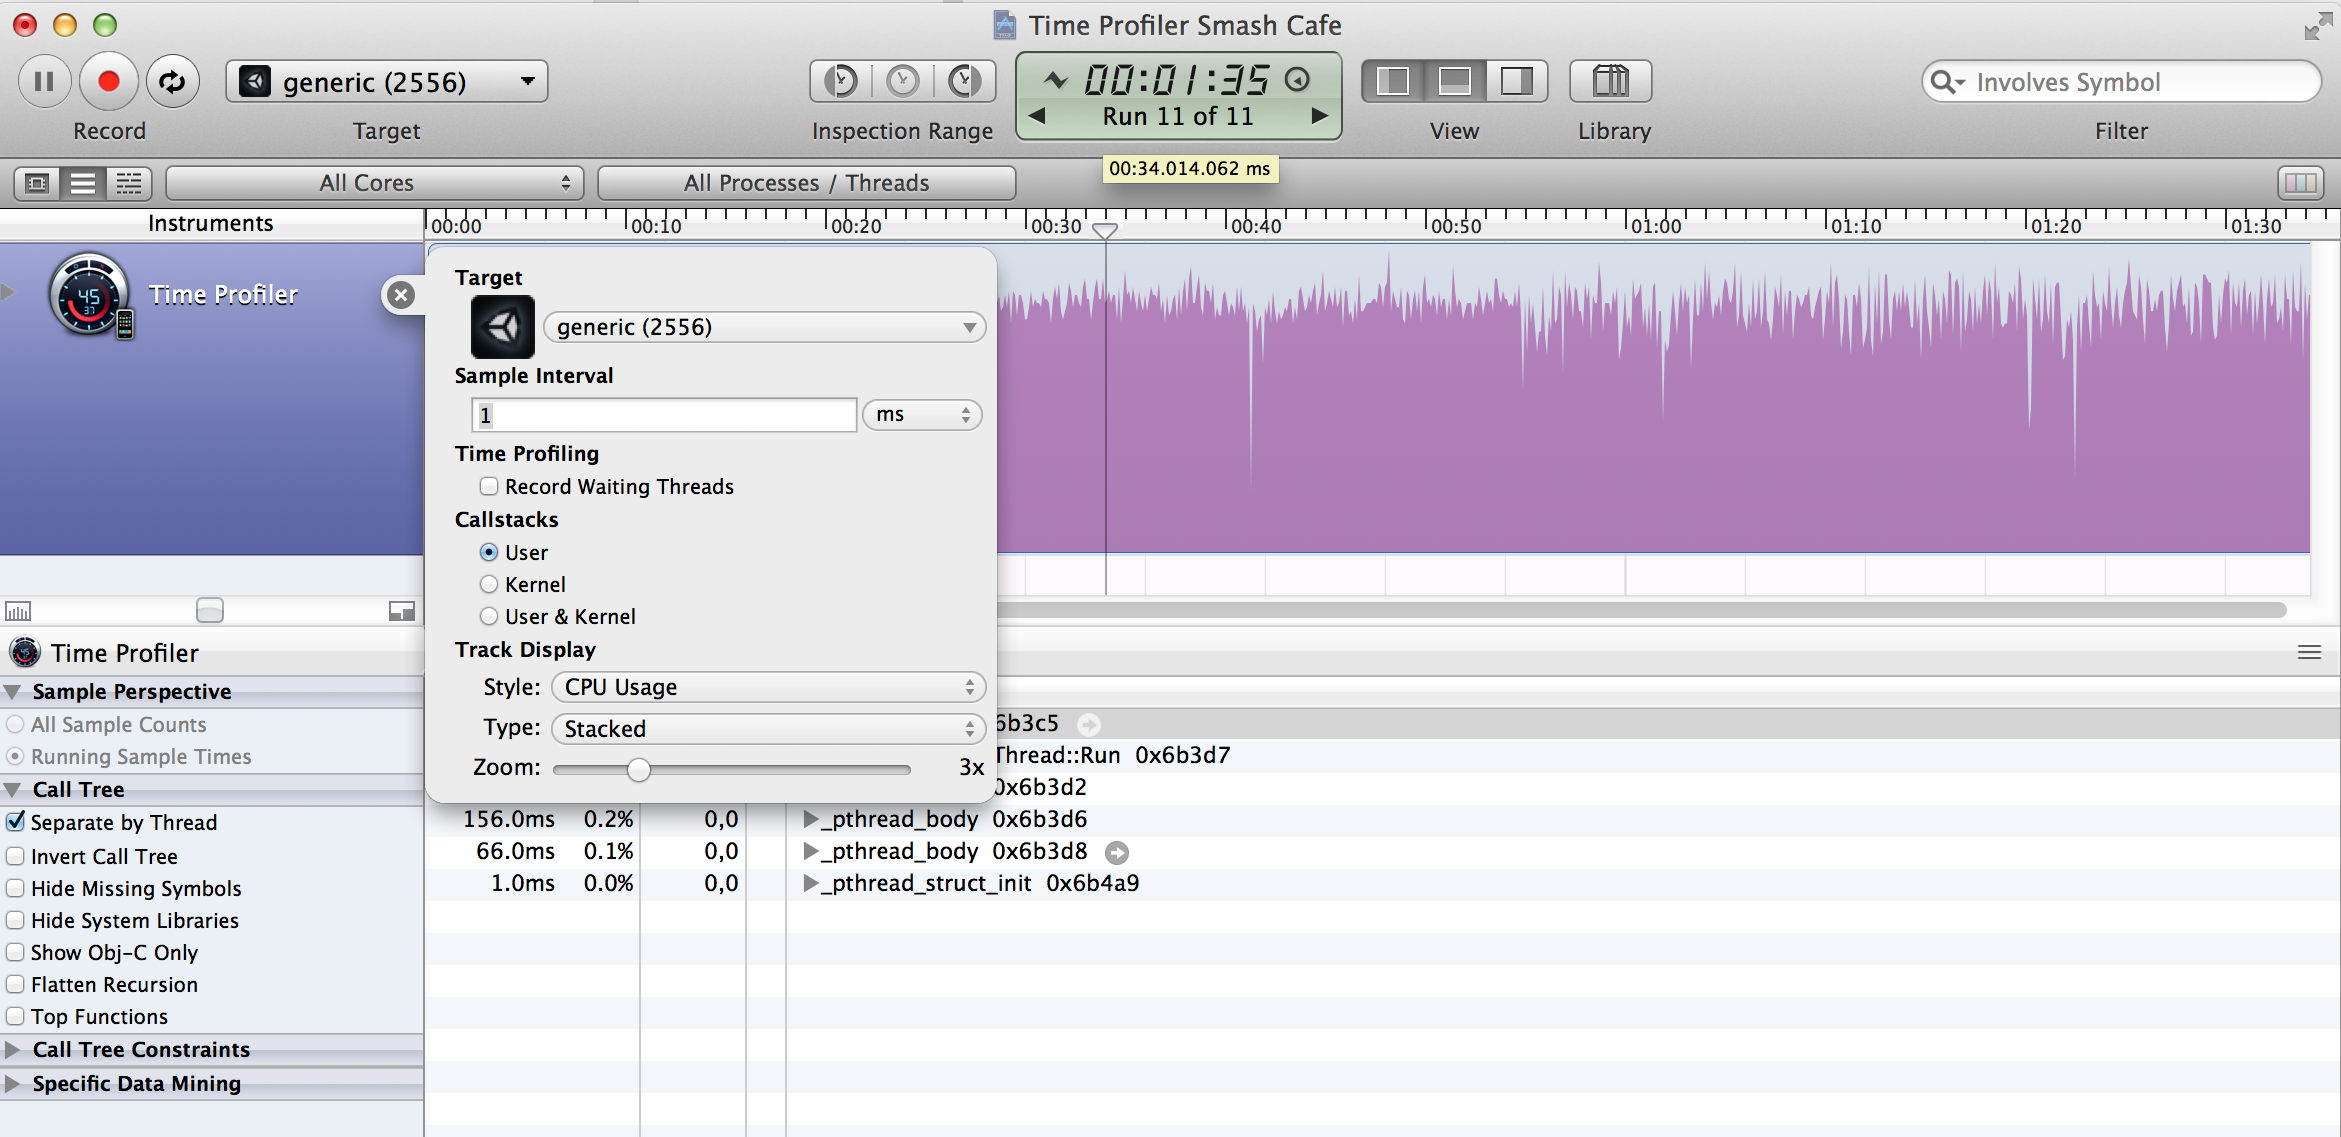Expand Call Tree Constraints section
The width and height of the screenshot is (2341, 1137).
pos(13,1049)
